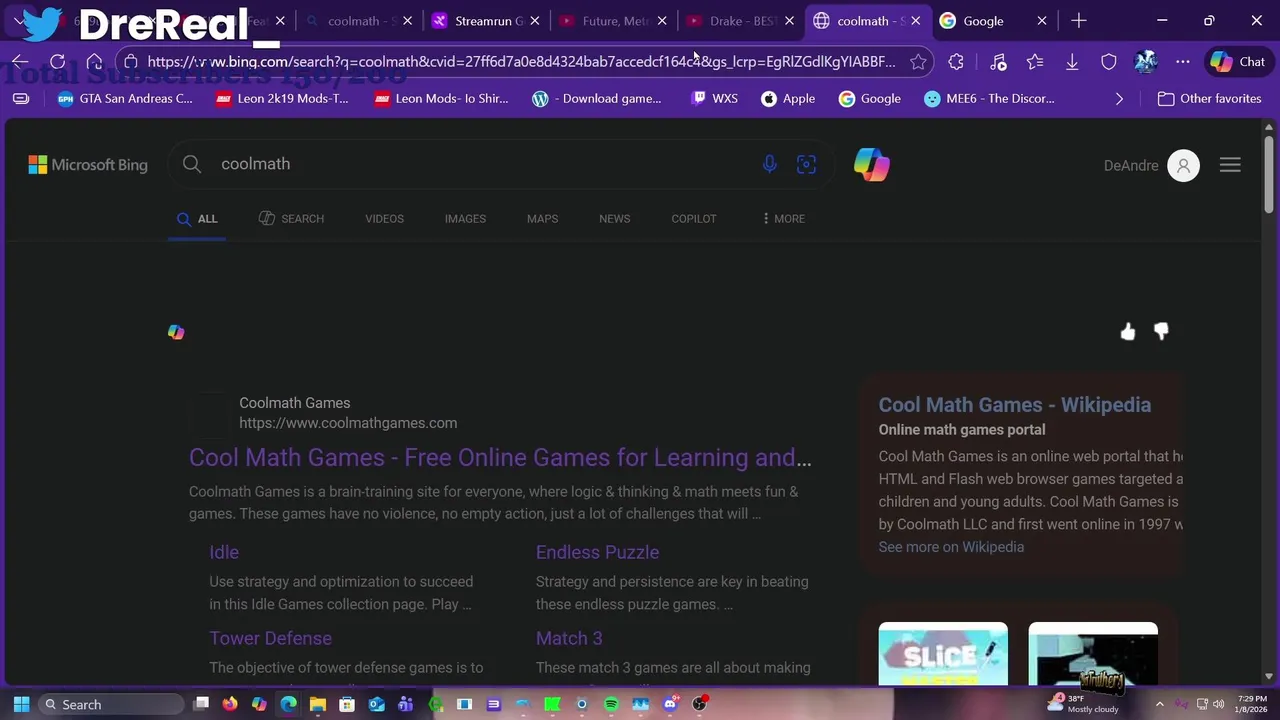Close the Google browser tab
The image size is (1280, 720).
[x=1042, y=21]
